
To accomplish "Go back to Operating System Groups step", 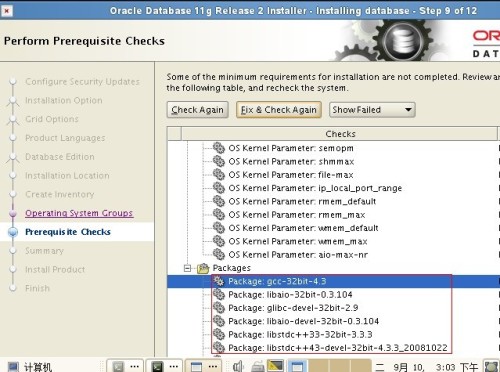I will (79, 213).
